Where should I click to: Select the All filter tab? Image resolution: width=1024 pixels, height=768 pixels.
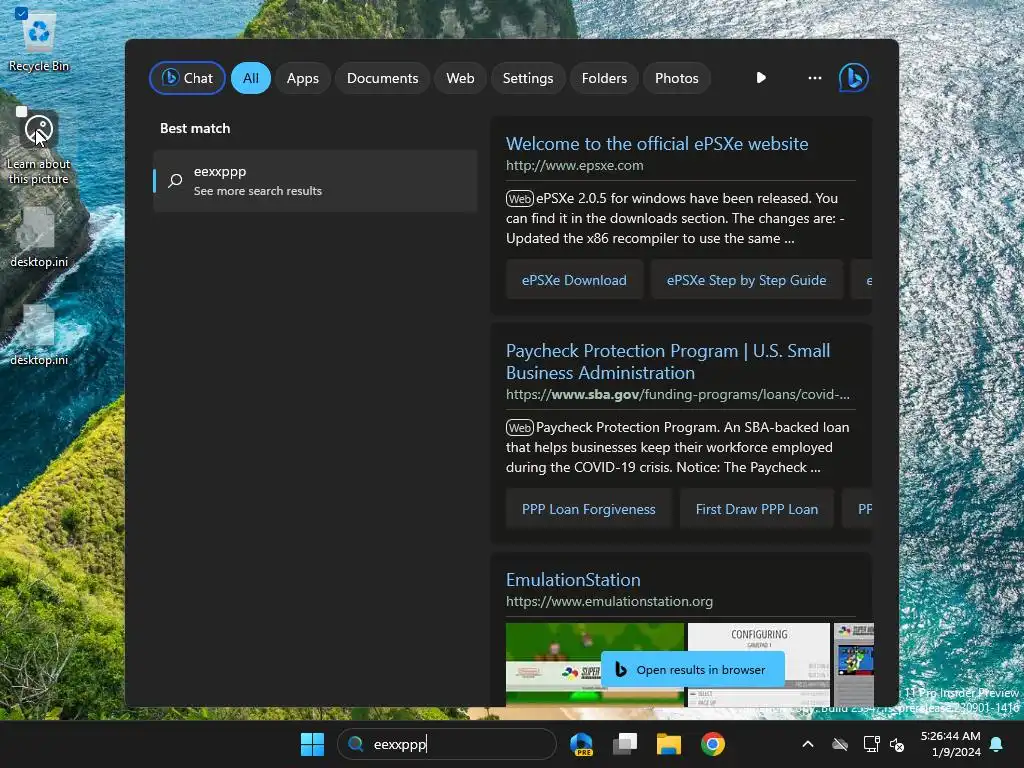pos(251,78)
